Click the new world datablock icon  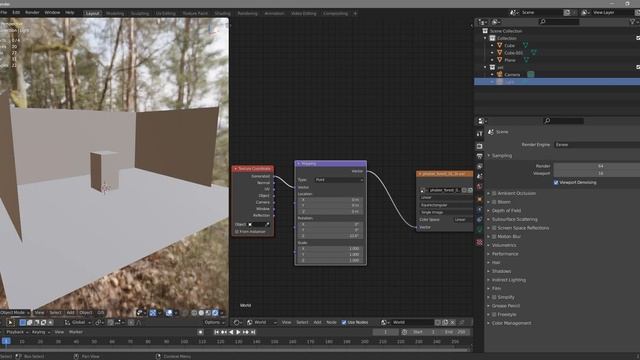coord(445,322)
